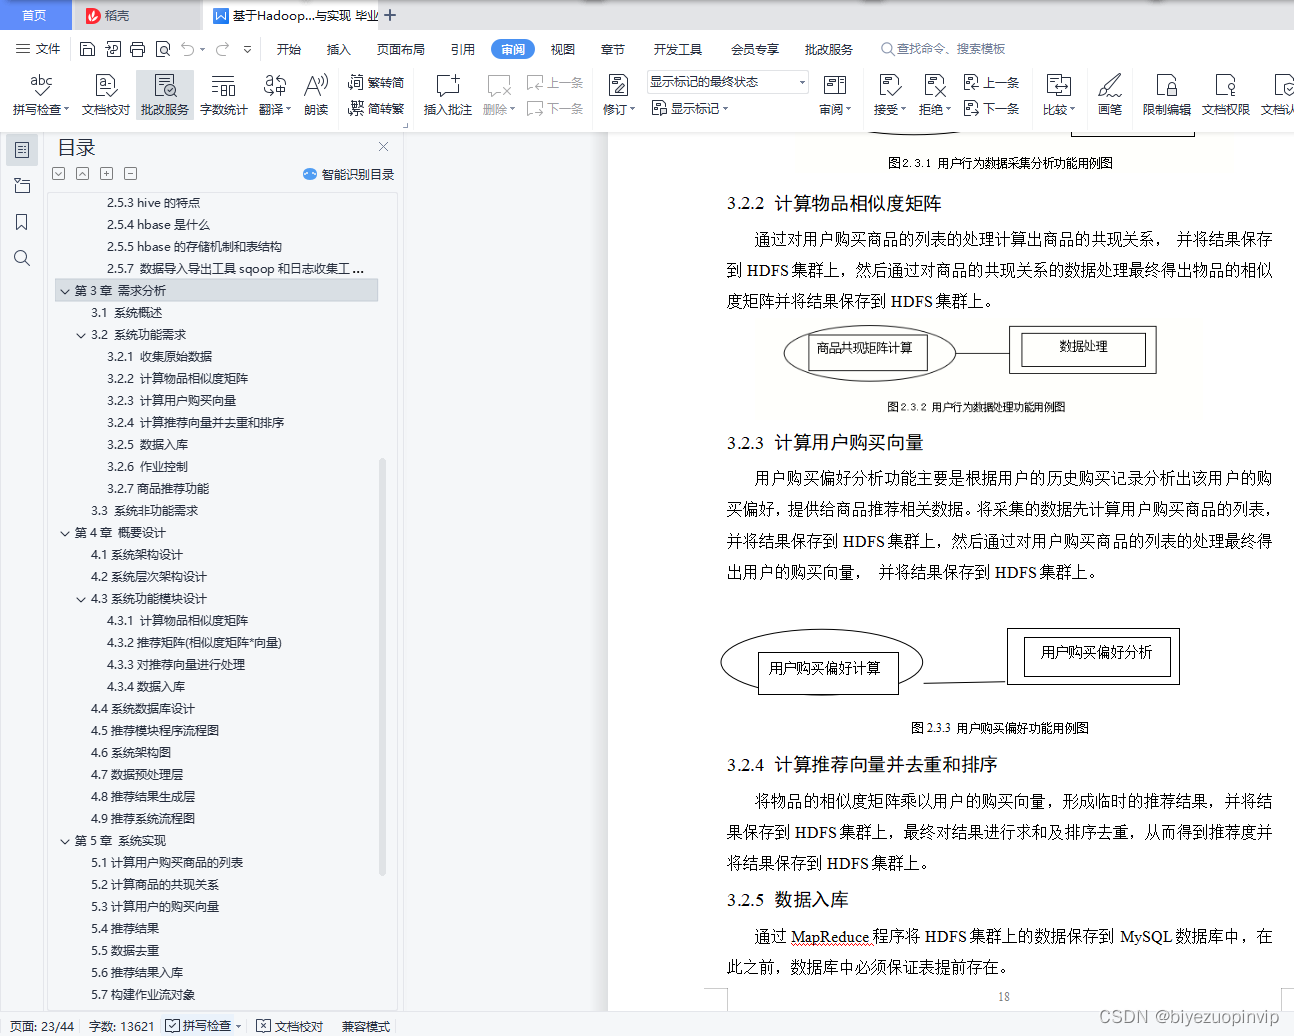Open the spell check (拼写检查) tool

click(41, 94)
